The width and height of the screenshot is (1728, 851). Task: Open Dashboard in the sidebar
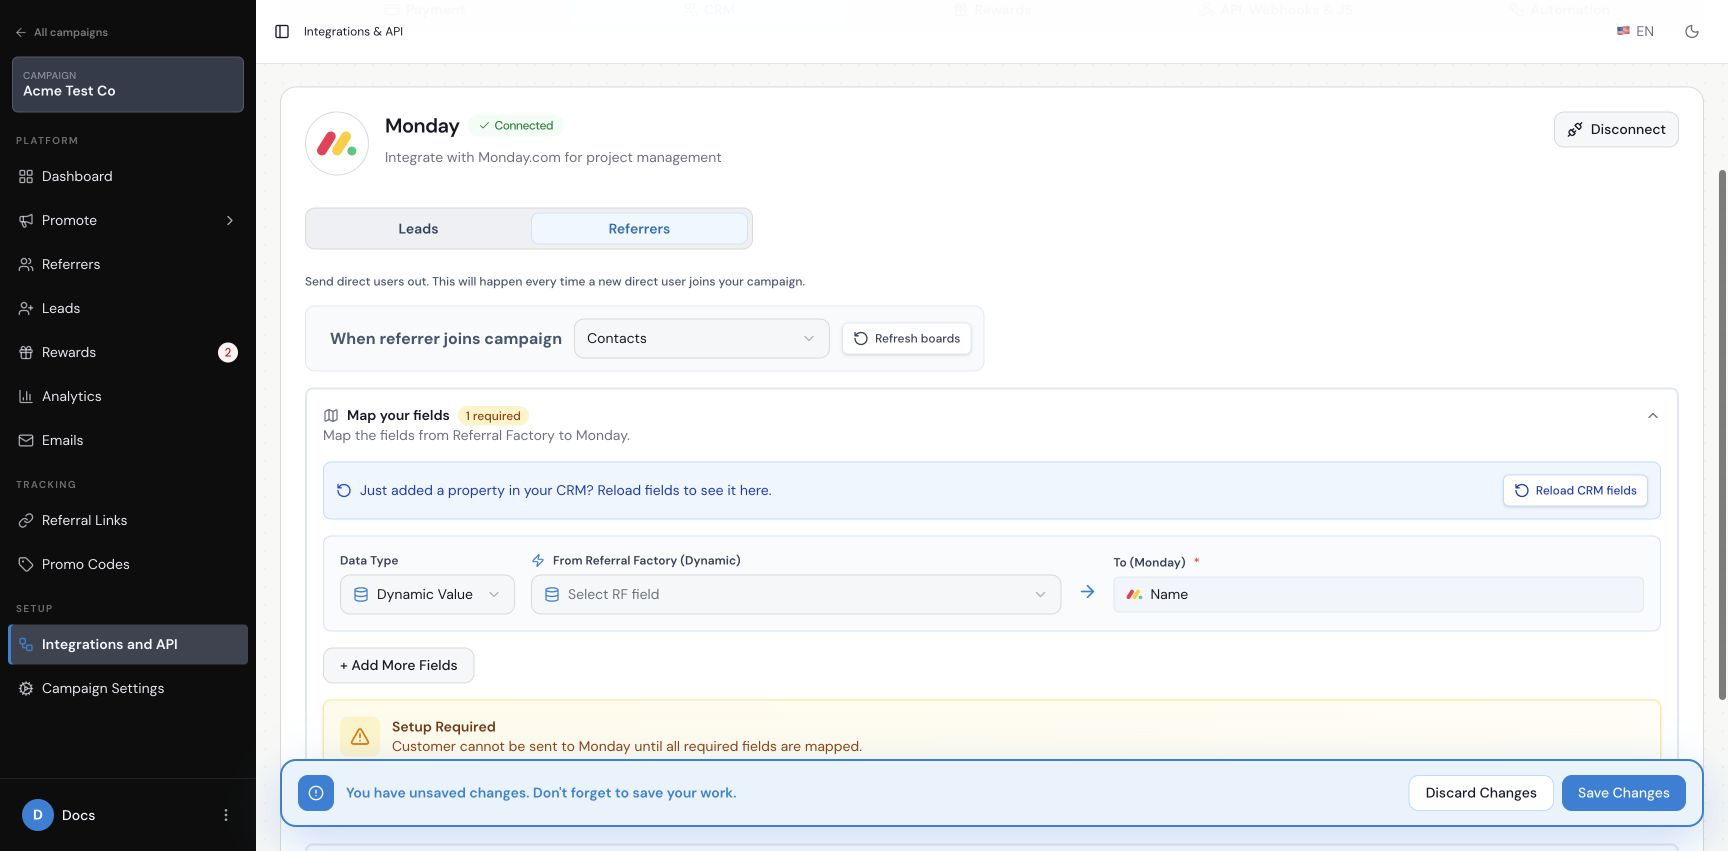[128, 176]
